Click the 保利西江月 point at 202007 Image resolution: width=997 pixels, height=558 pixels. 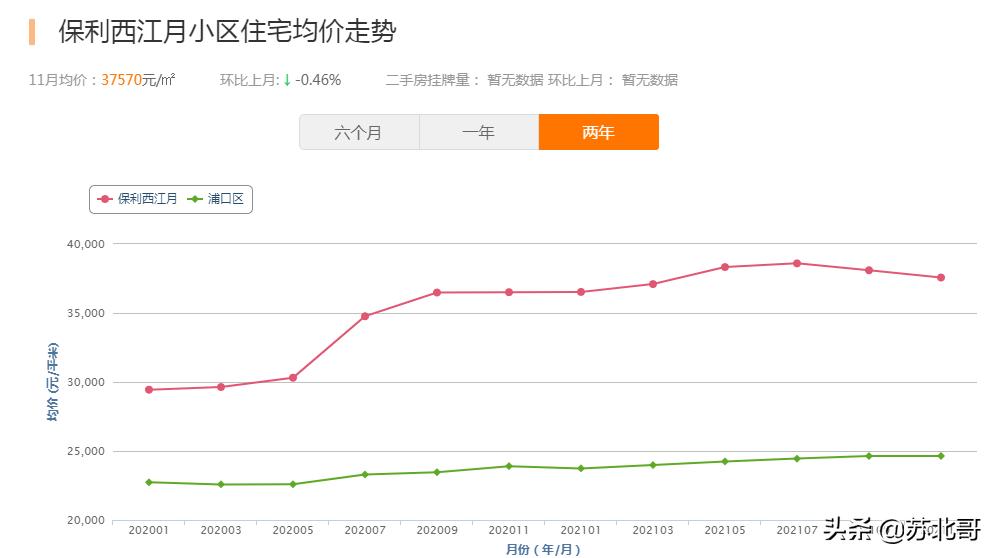(365, 316)
